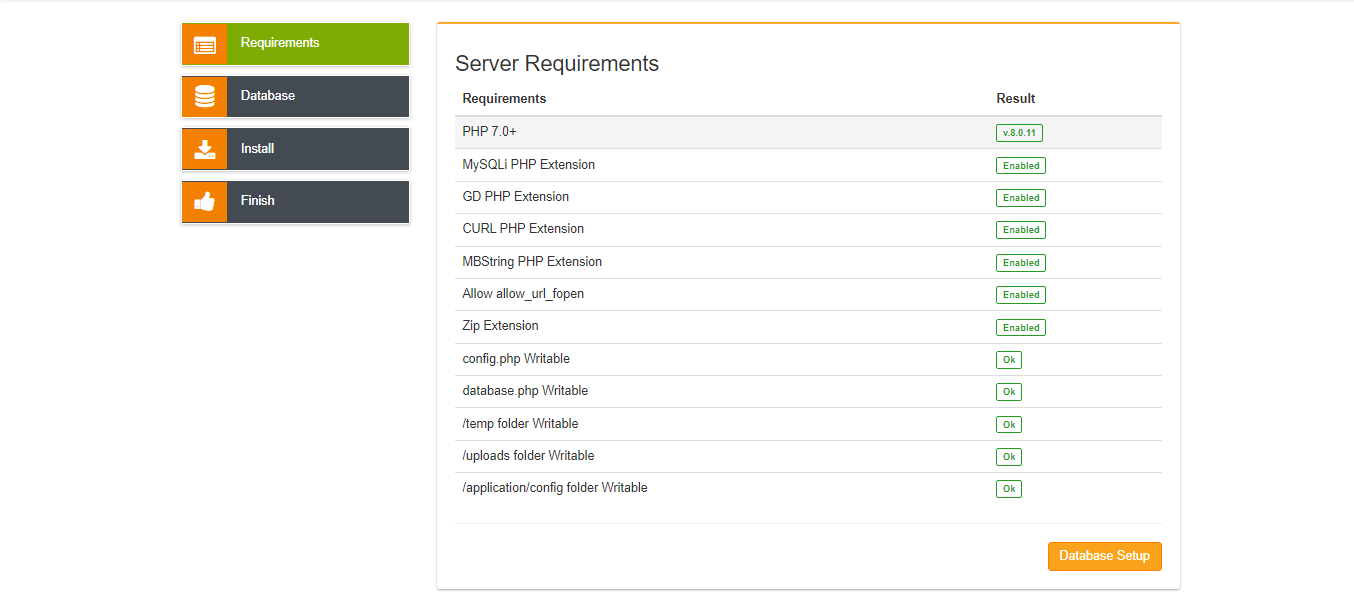Click the Database stack icon in sidebar

click(x=204, y=97)
